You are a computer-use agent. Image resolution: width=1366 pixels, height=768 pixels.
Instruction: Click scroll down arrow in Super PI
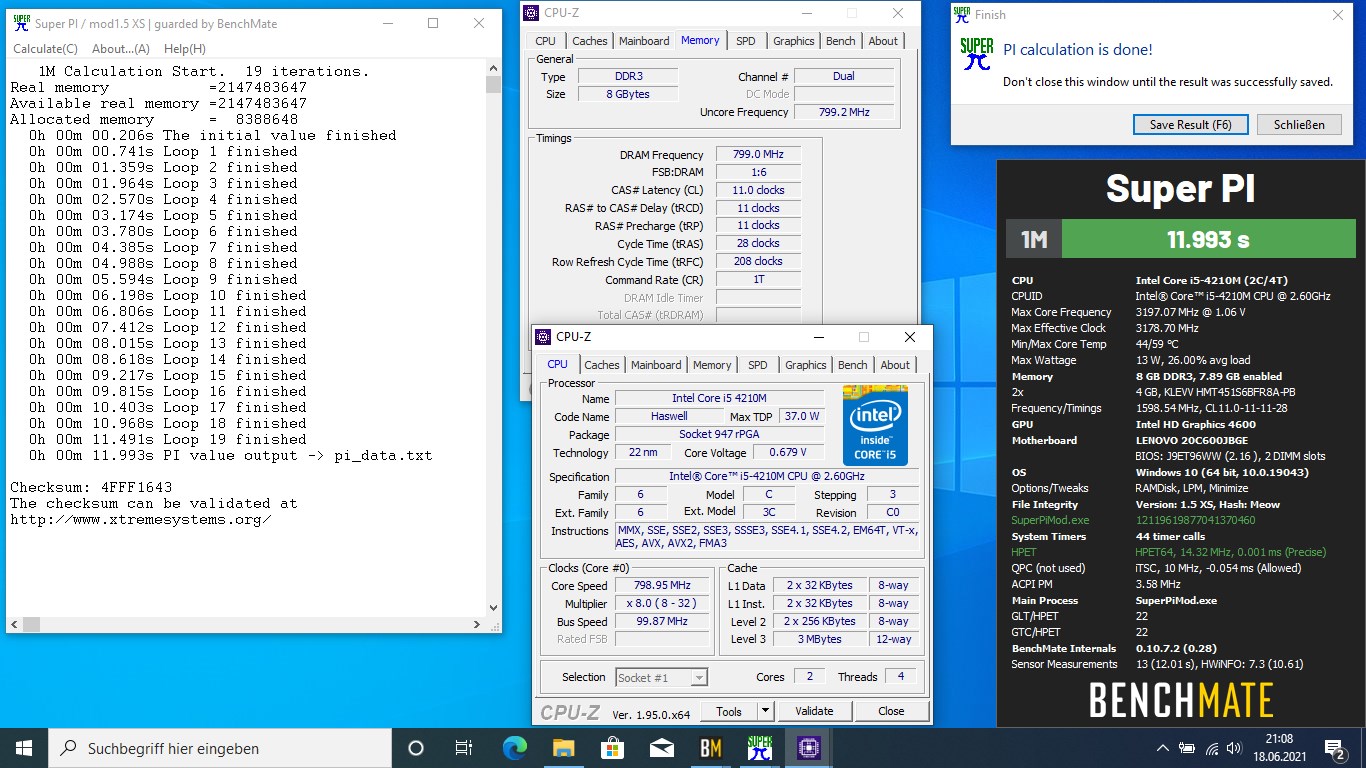(x=493, y=608)
